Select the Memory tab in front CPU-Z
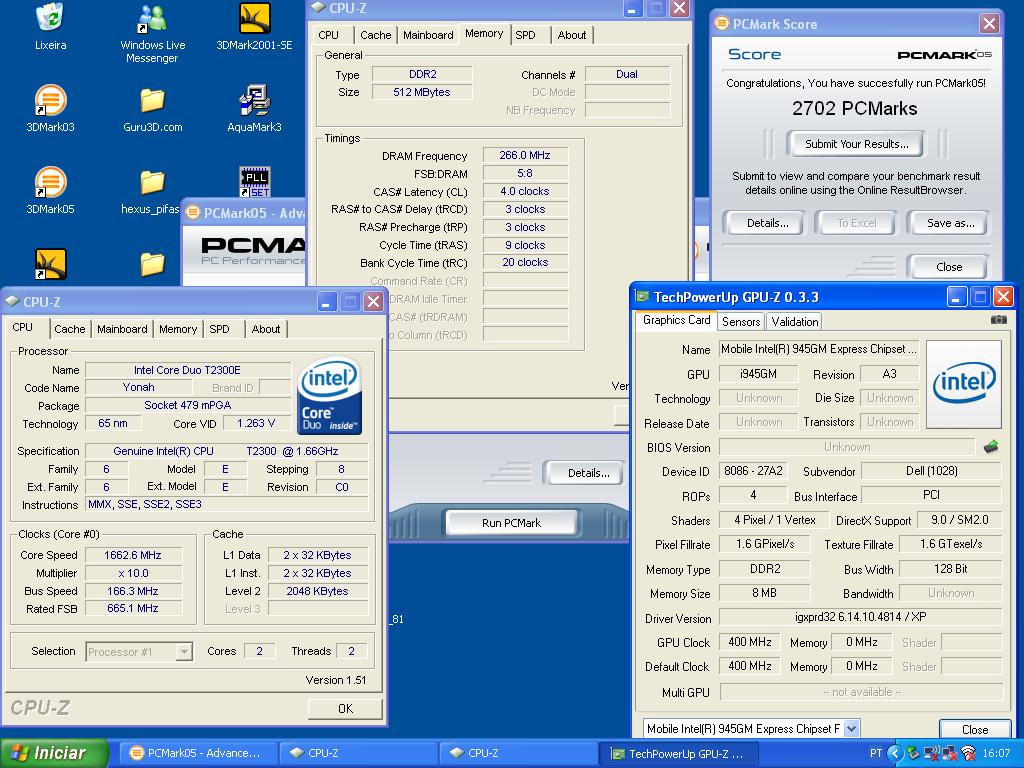The height and width of the screenshot is (768, 1024). (178, 329)
